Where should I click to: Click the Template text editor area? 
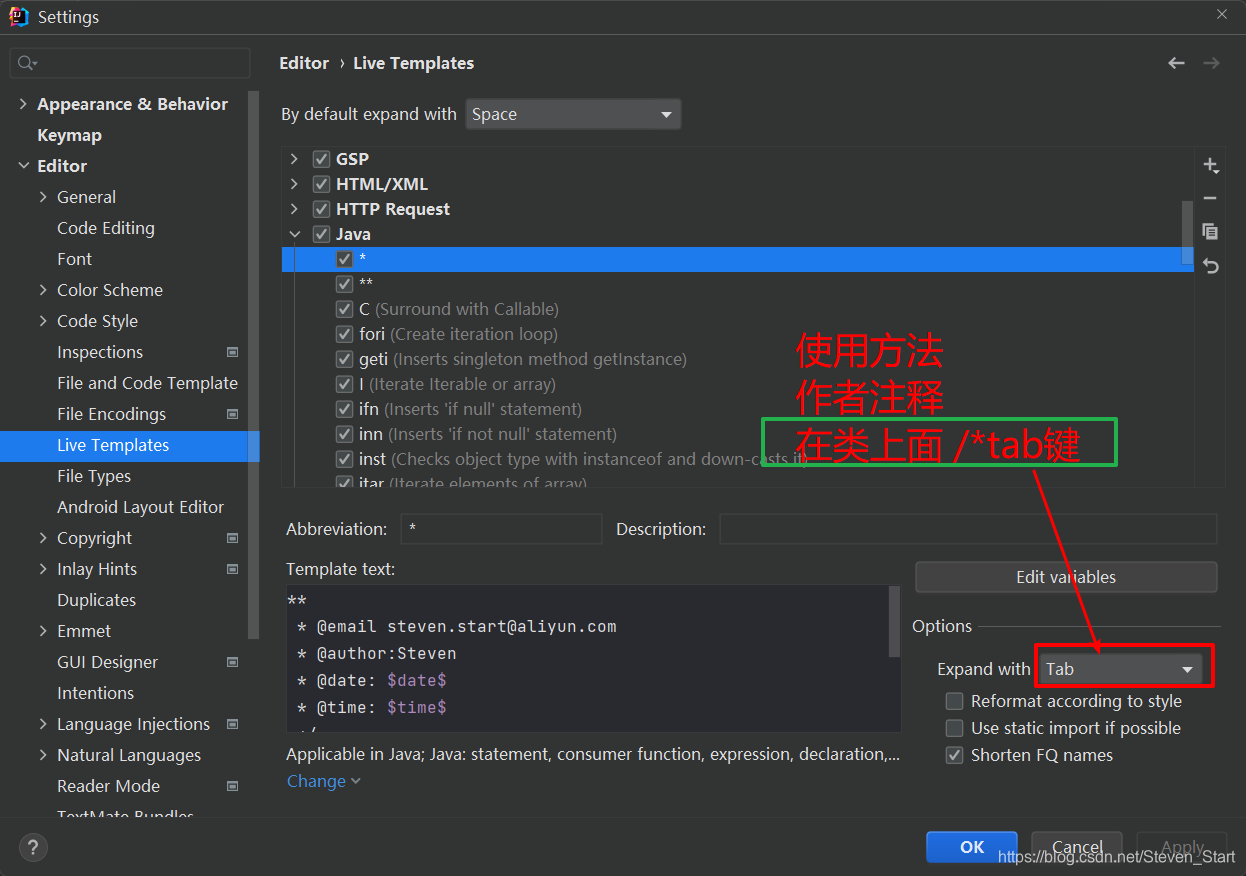pyautogui.click(x=587, y=659)
